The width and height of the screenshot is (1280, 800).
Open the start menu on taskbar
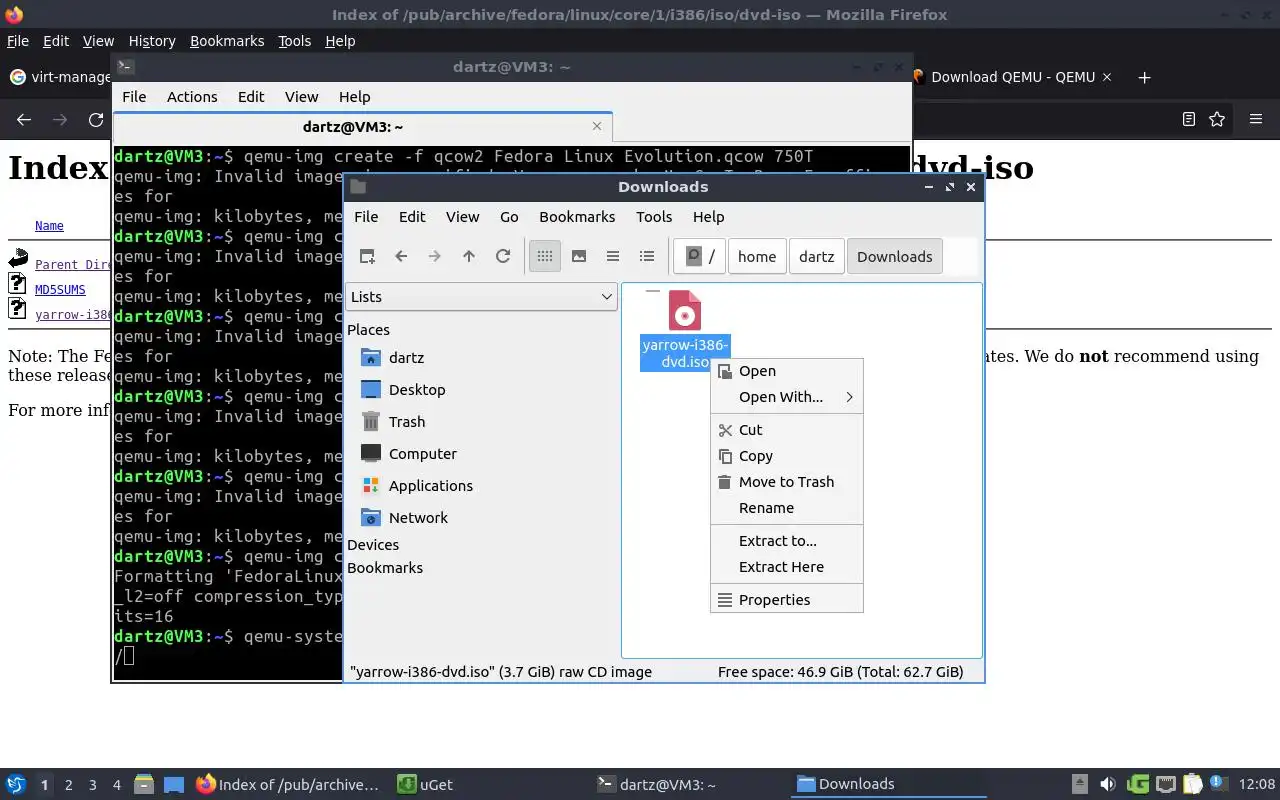(x=15, y=784)
